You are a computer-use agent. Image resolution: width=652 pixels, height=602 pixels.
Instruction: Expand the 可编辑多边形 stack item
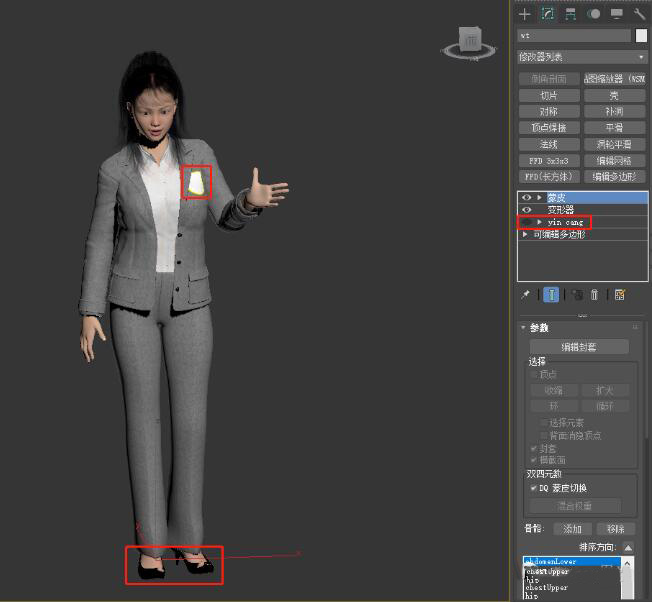tap(525, 234)
